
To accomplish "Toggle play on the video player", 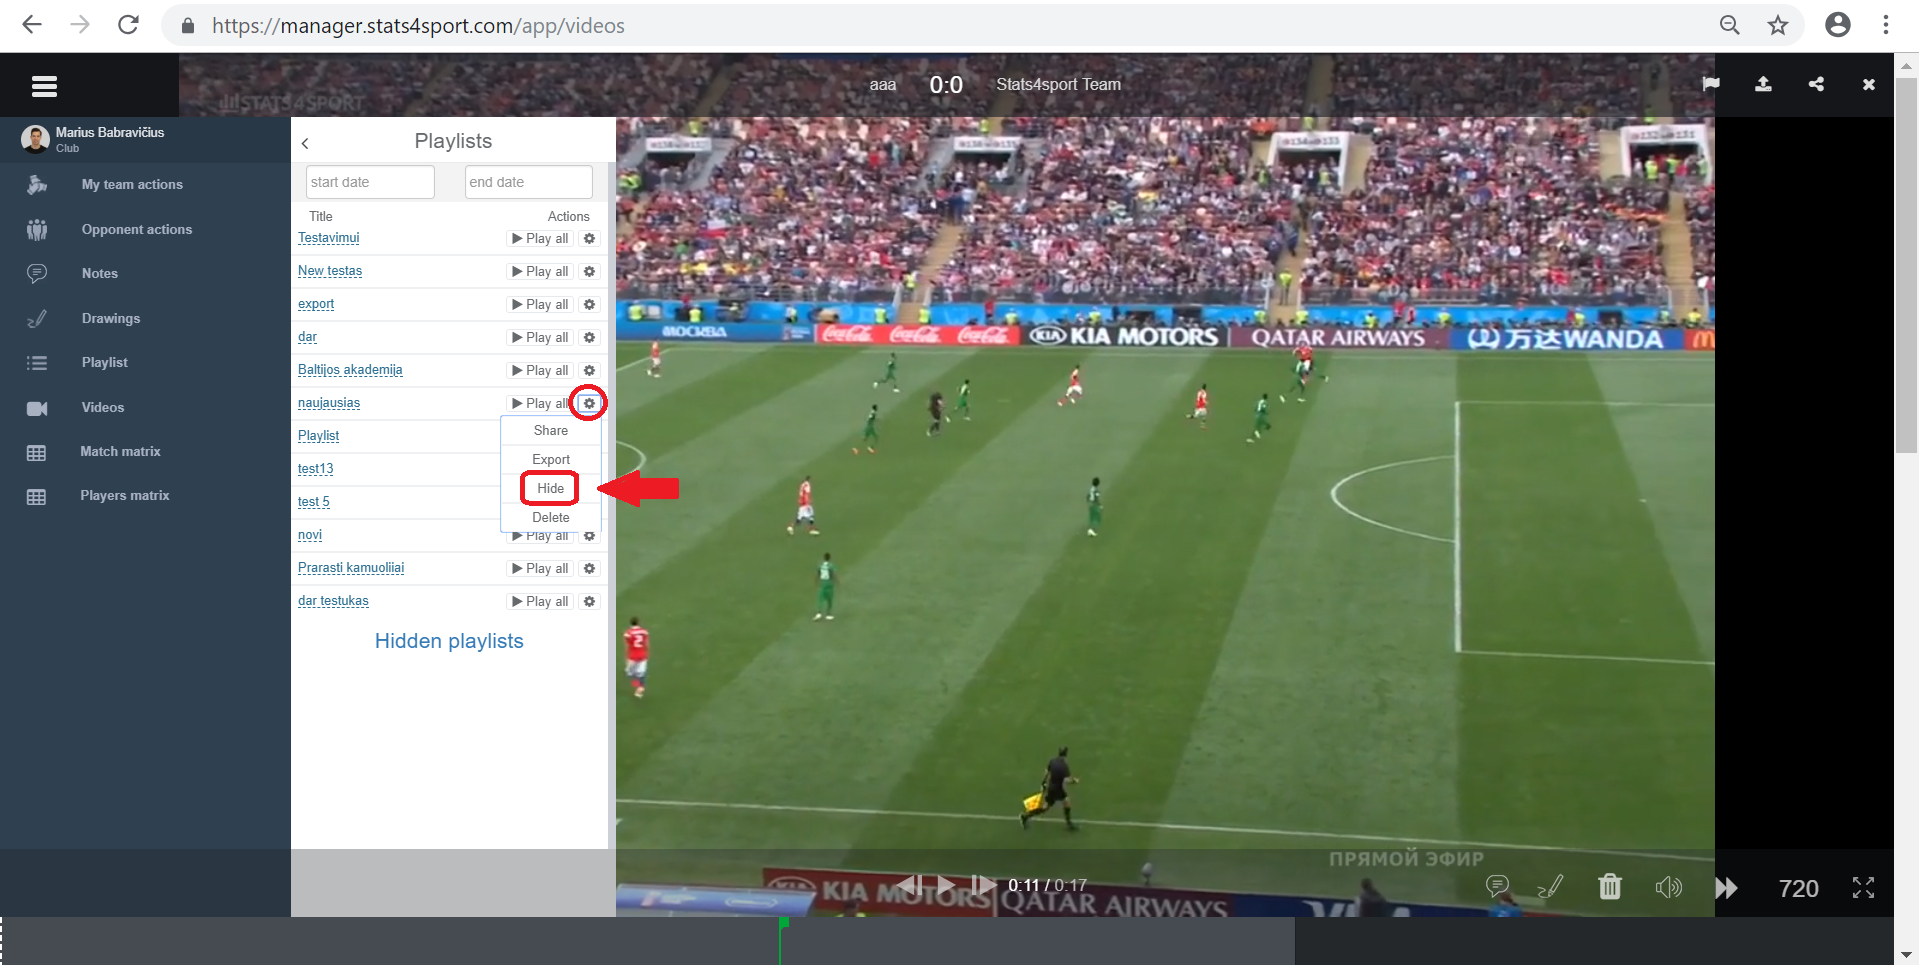I will pyautogui.click(x=946, y=885).
